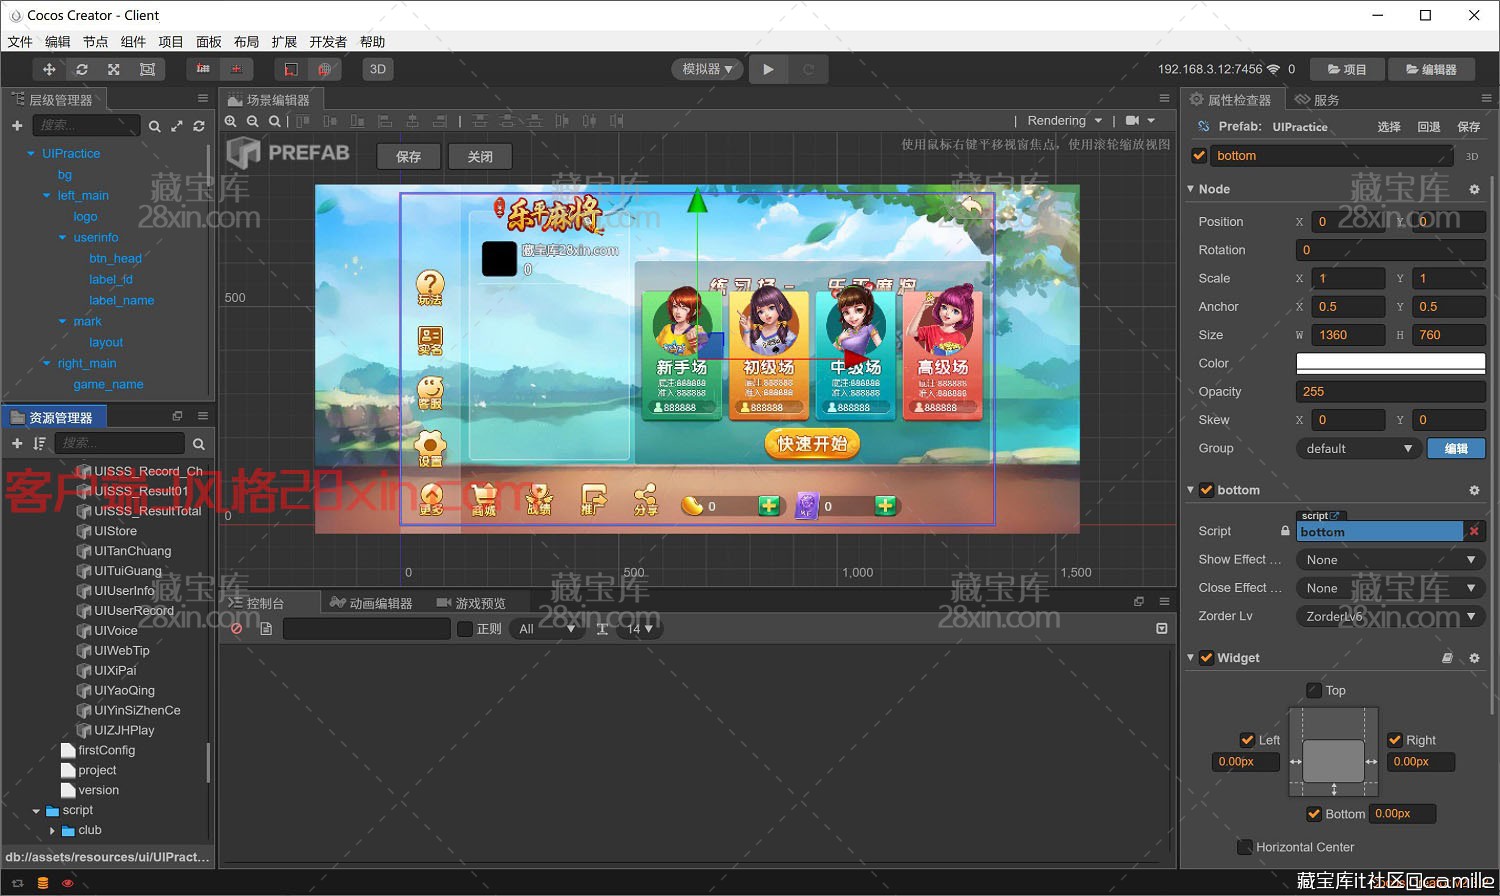The image size is (1500, 896).
Task: Open the Group default dropdown
Action: click(x=1358, y=449)
